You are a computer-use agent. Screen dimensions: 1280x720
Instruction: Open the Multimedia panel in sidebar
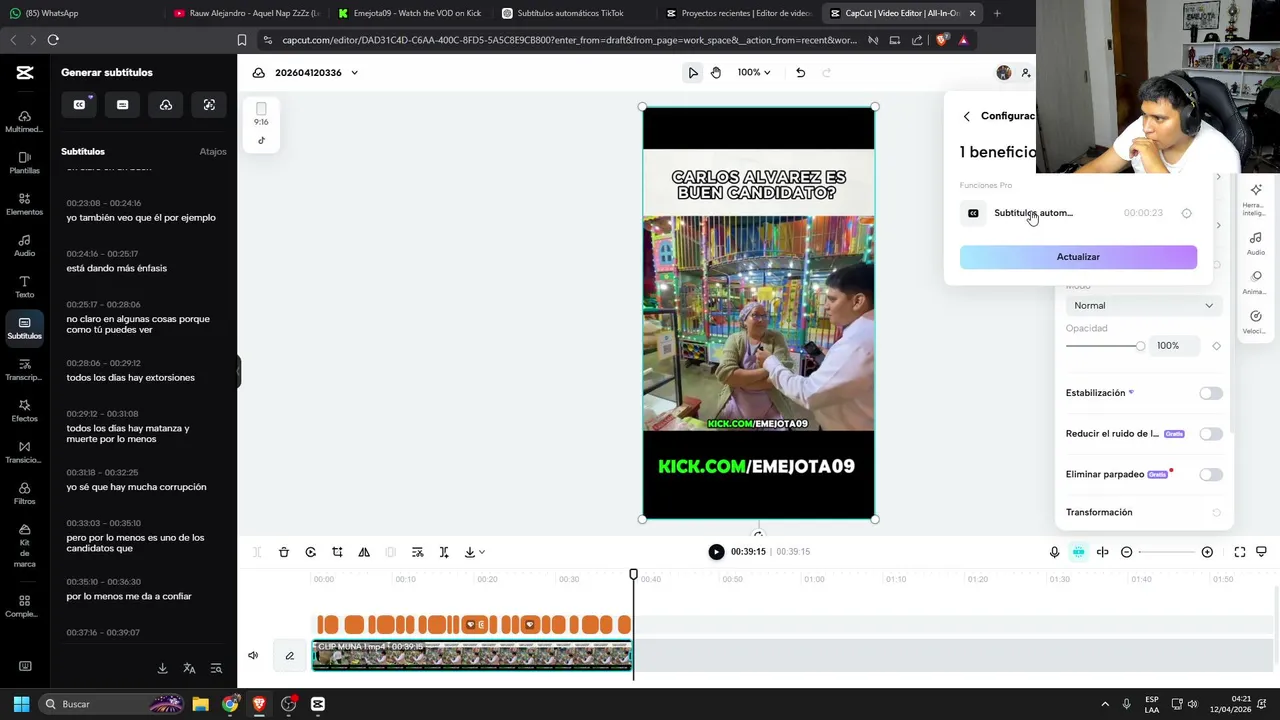coord(24,122)
